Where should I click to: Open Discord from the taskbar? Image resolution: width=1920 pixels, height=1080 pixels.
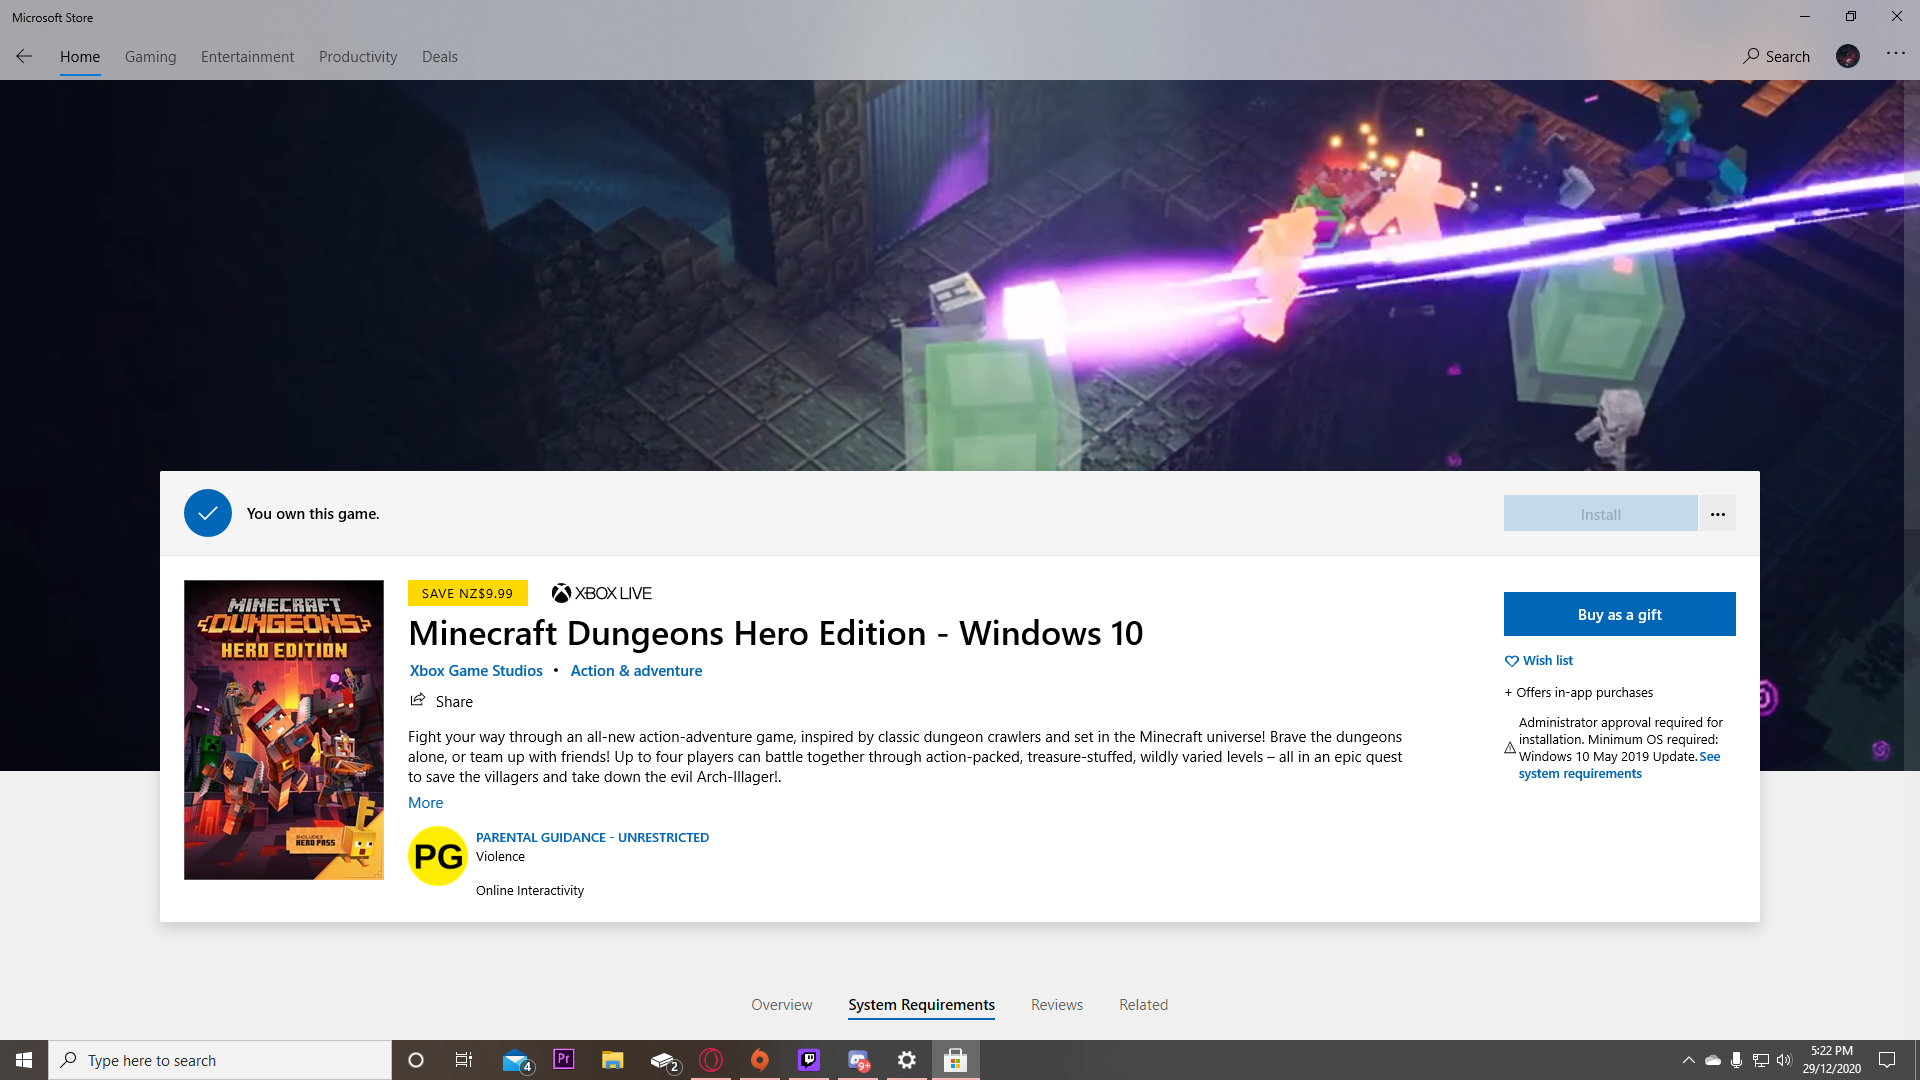click(x=858, y=1060)
